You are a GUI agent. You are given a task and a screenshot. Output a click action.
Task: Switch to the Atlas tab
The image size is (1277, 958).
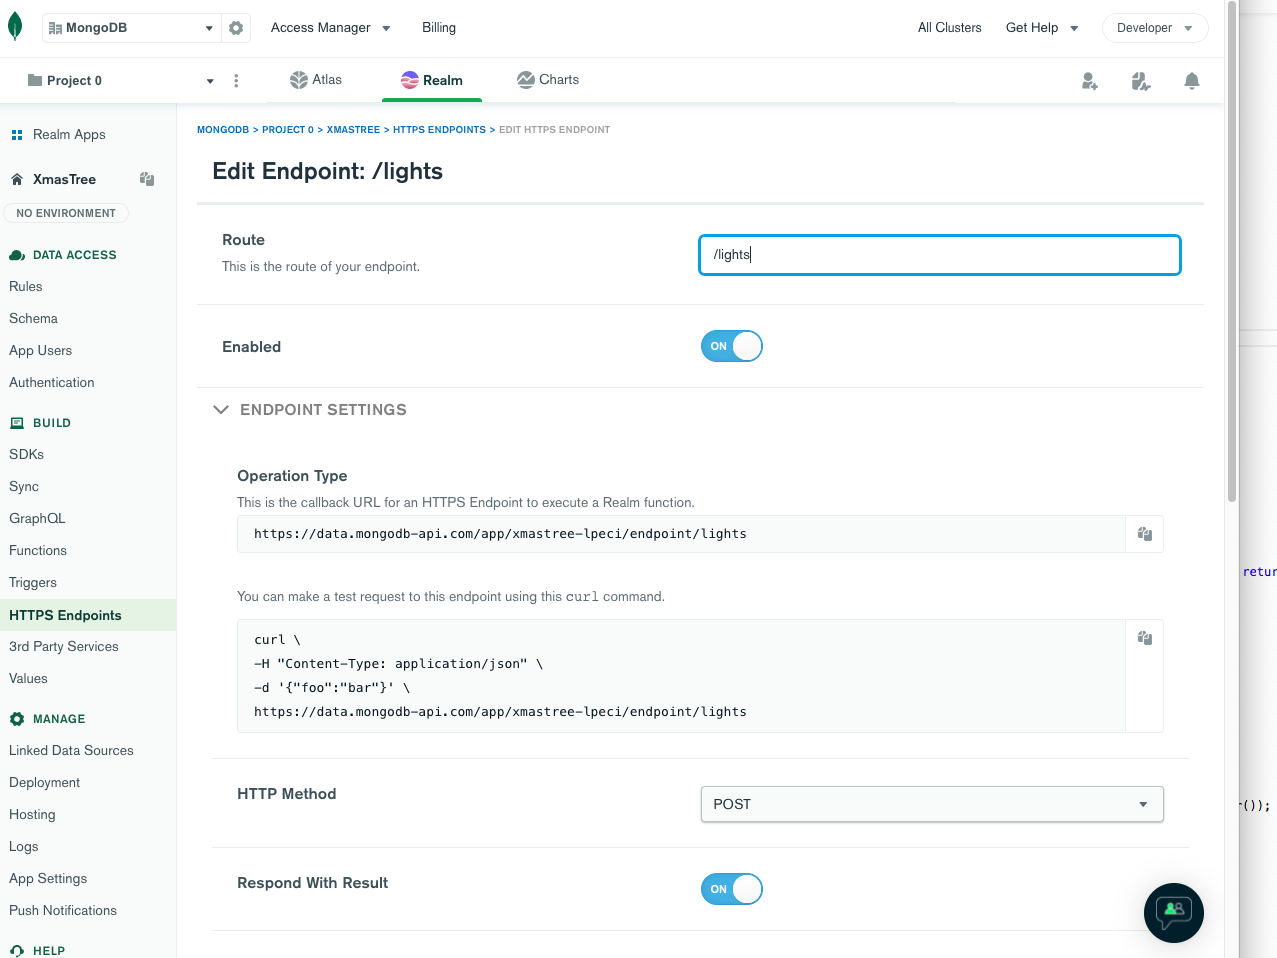click(x=316, y=80)
